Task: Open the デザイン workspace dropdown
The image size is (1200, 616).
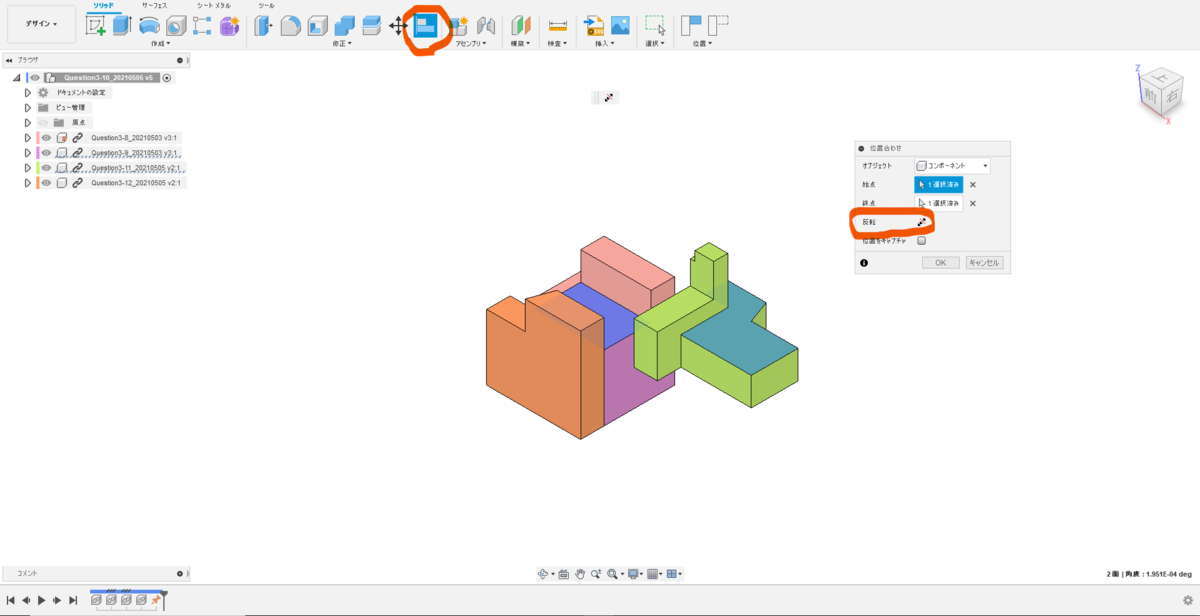Action: [x=41, y=24]
